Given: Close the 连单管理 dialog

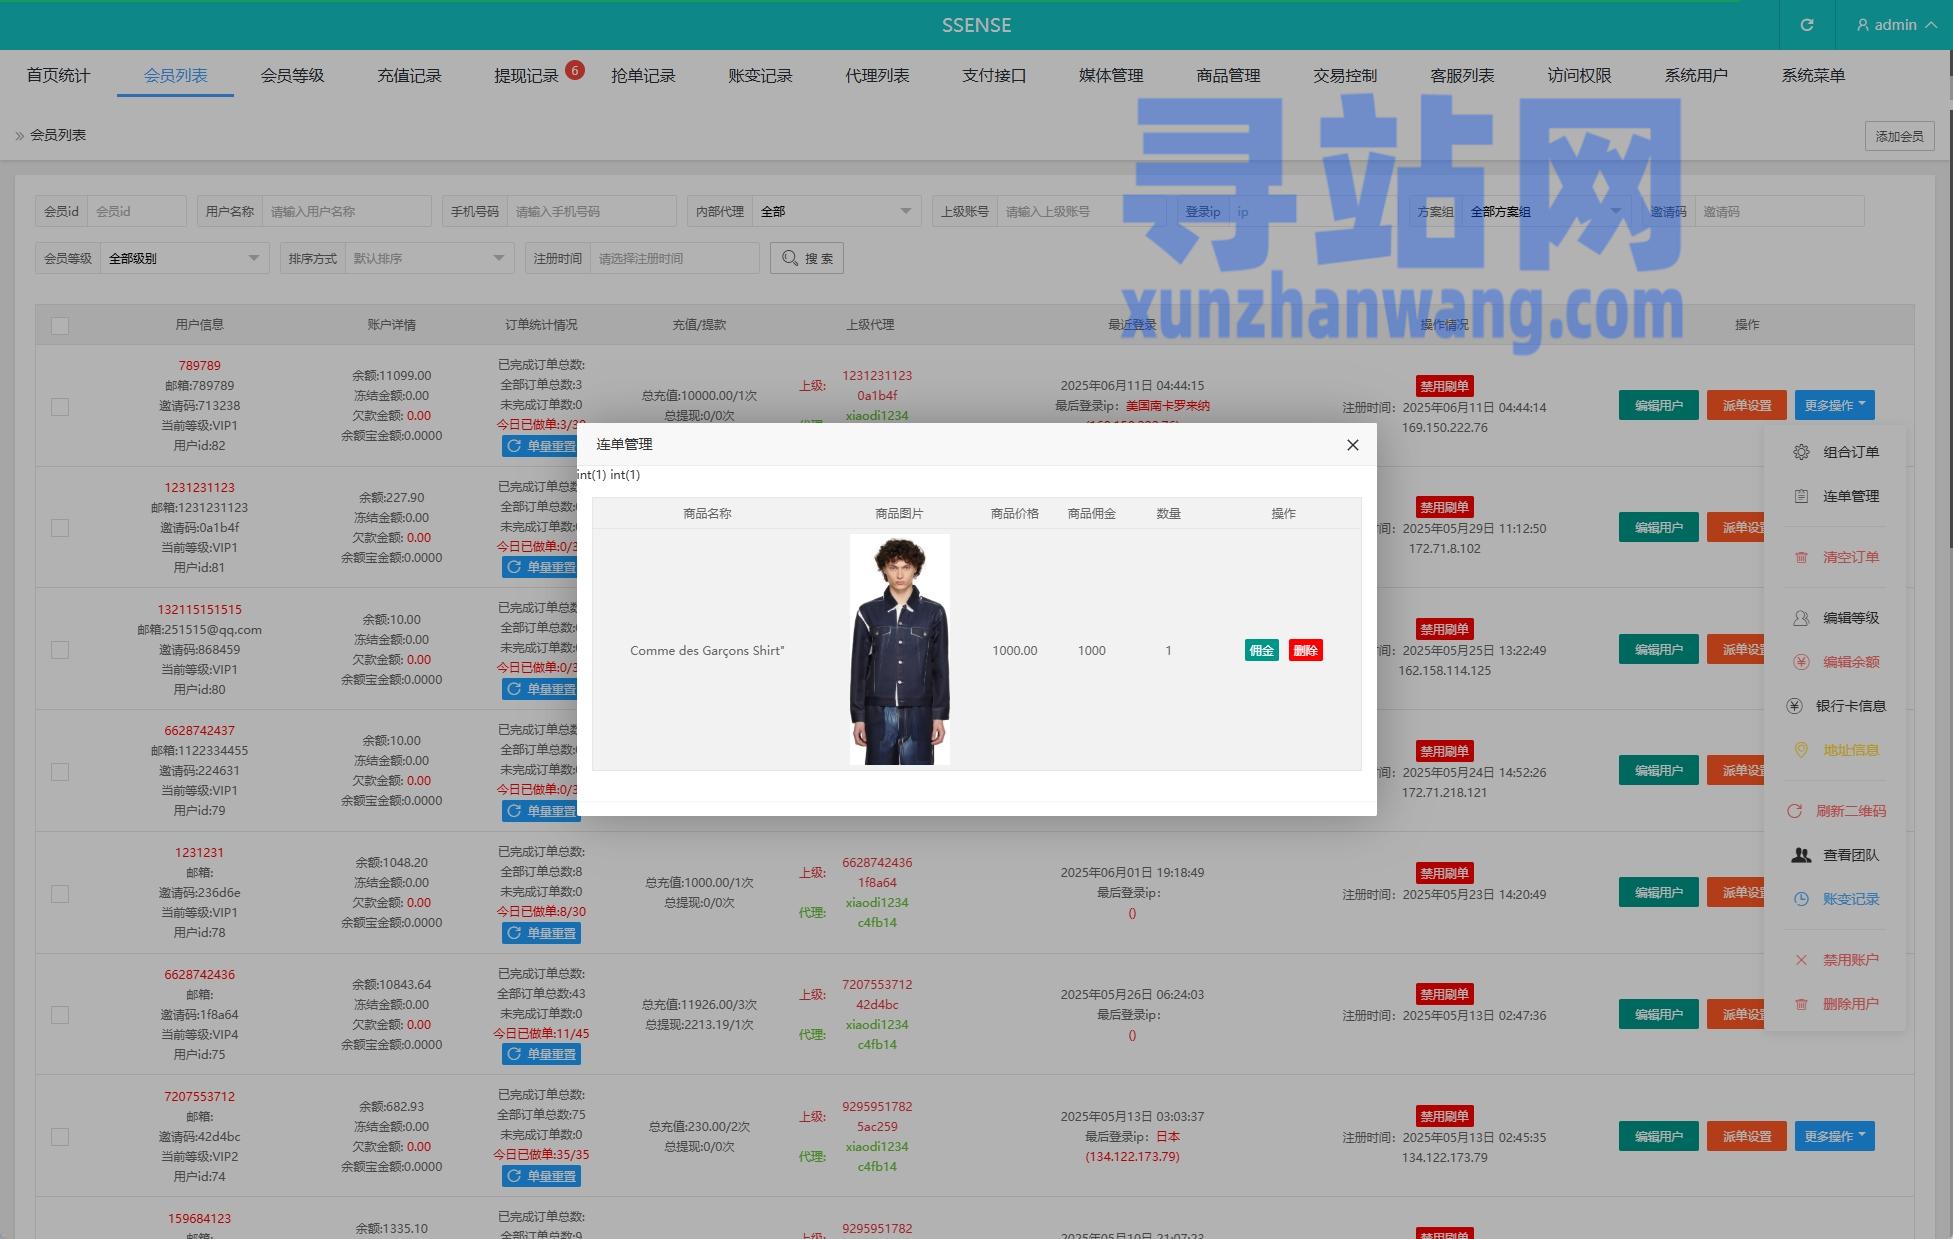Looking at the screenshot, I should click(x=1353, y=445).
